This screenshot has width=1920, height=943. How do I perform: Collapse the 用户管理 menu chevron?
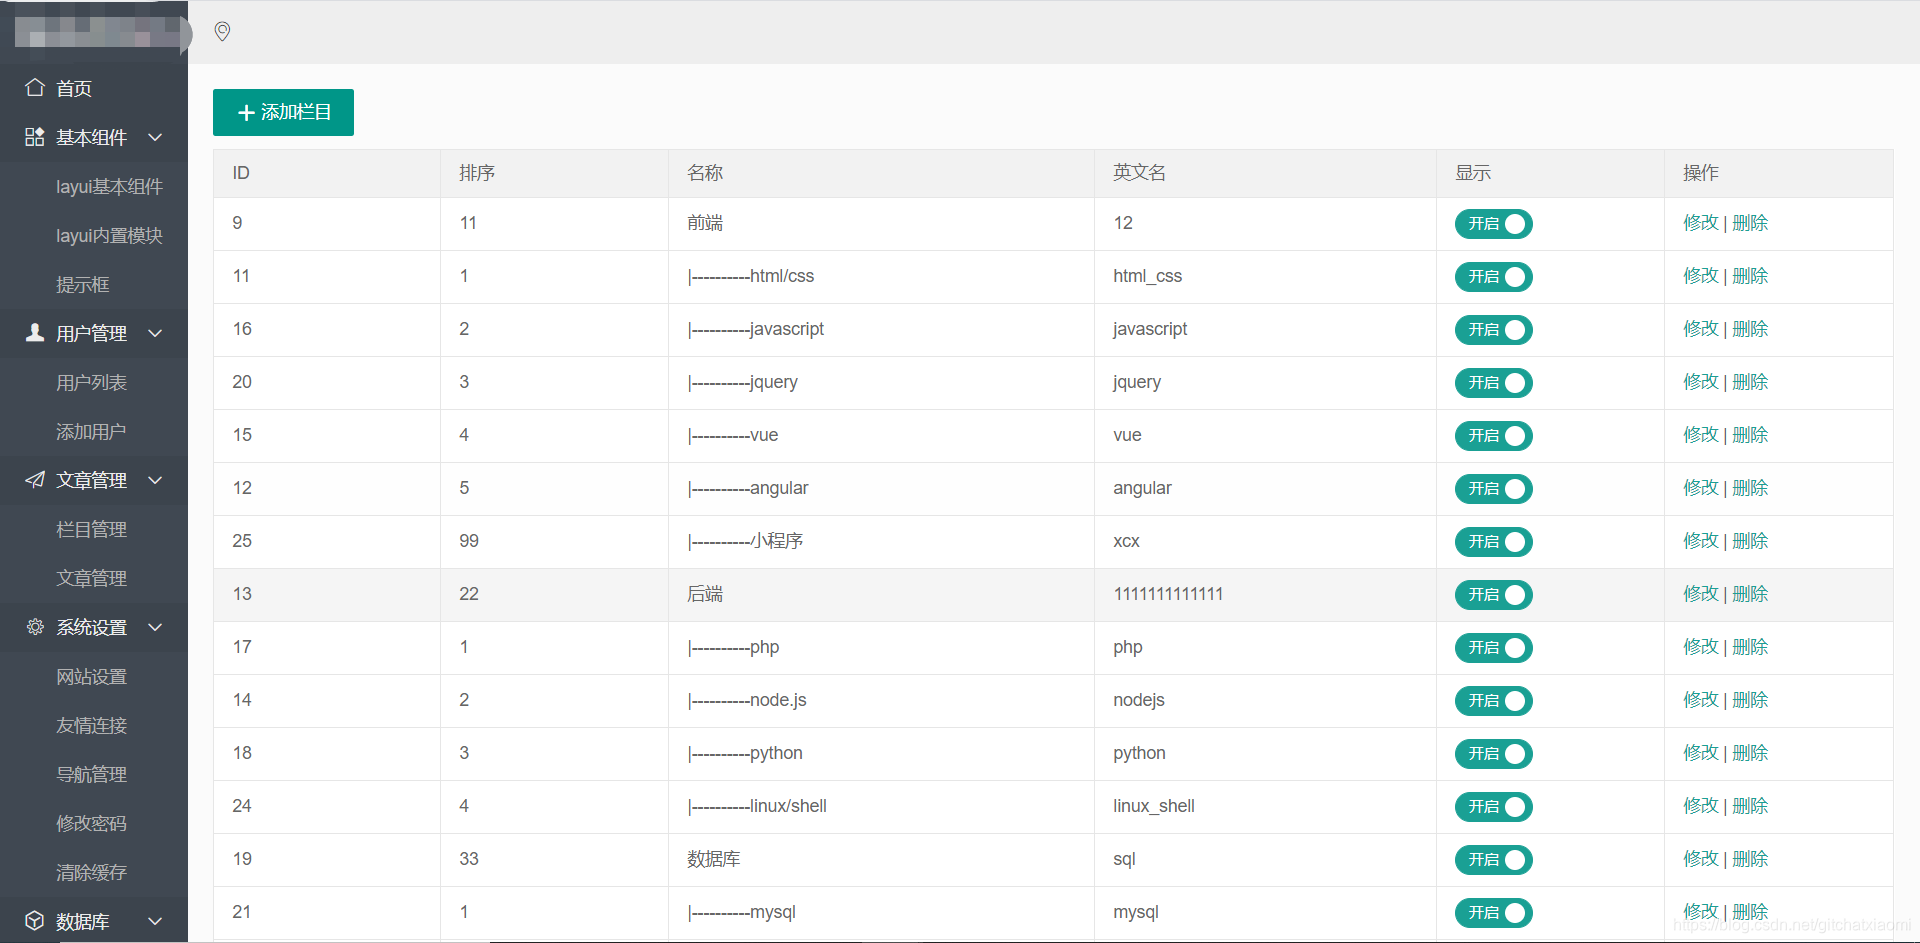tap(155, 333)
